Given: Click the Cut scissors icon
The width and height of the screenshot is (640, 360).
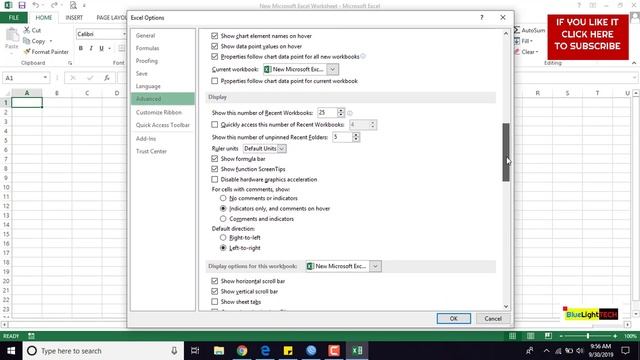Looking at the screenshot, I should click(27, 30).
